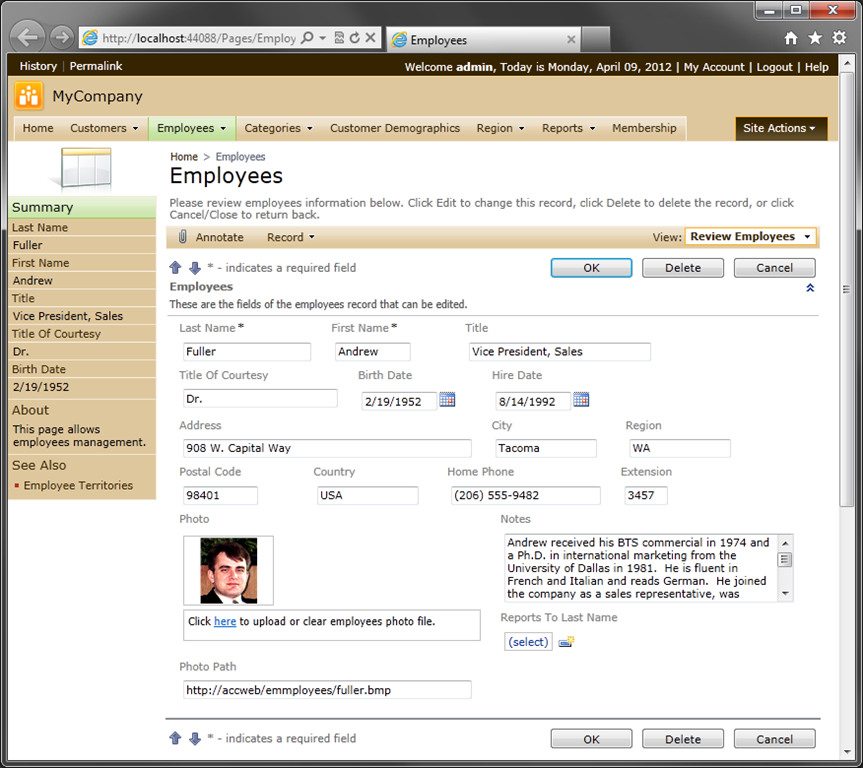Click the compatibility view icon in address bar
The image size is (863, 768).
click(339, 37)
